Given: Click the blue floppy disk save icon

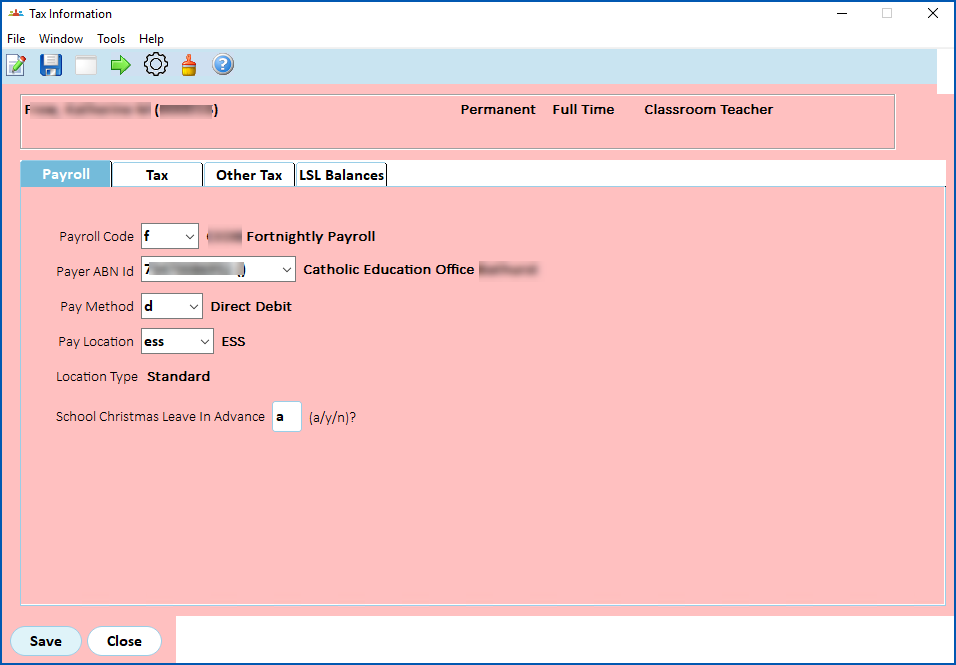Looking at the screenshot, I should [51, 65].
